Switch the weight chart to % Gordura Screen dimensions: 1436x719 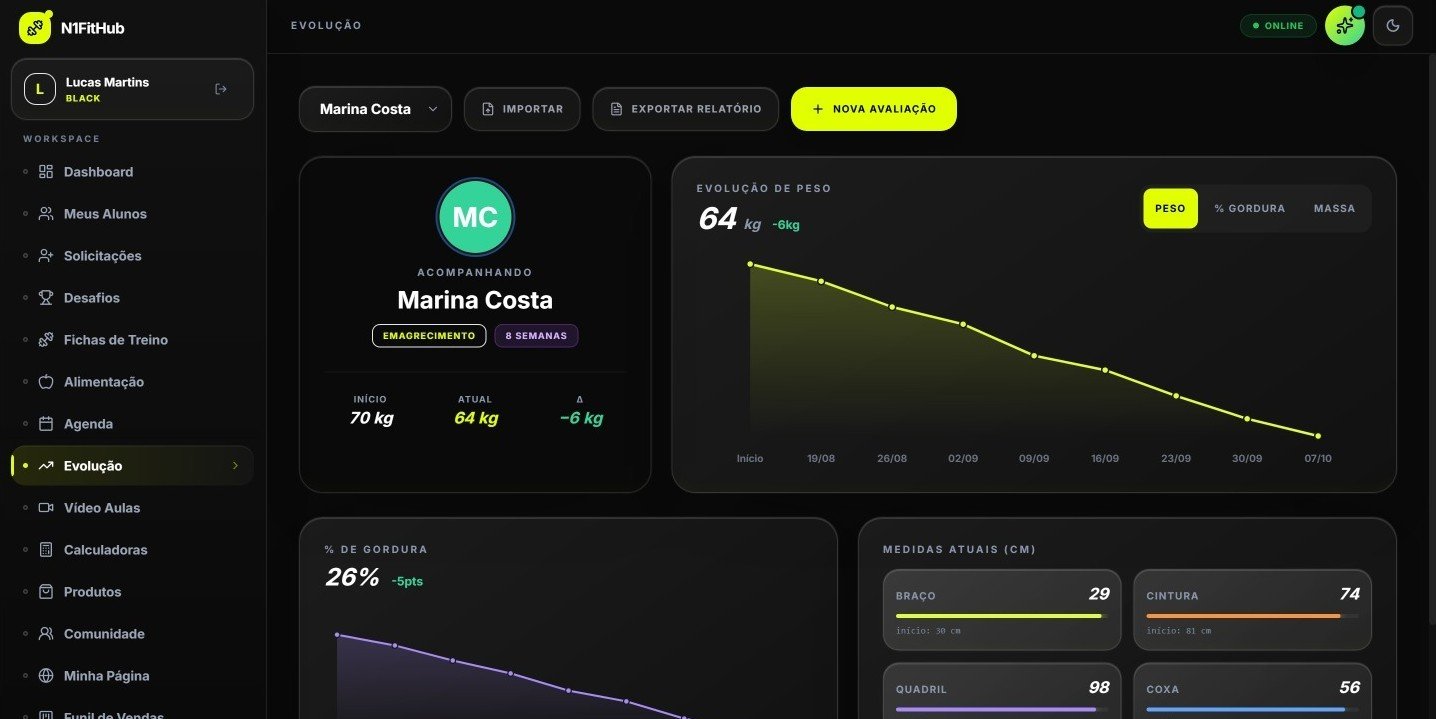(1249, 209)
